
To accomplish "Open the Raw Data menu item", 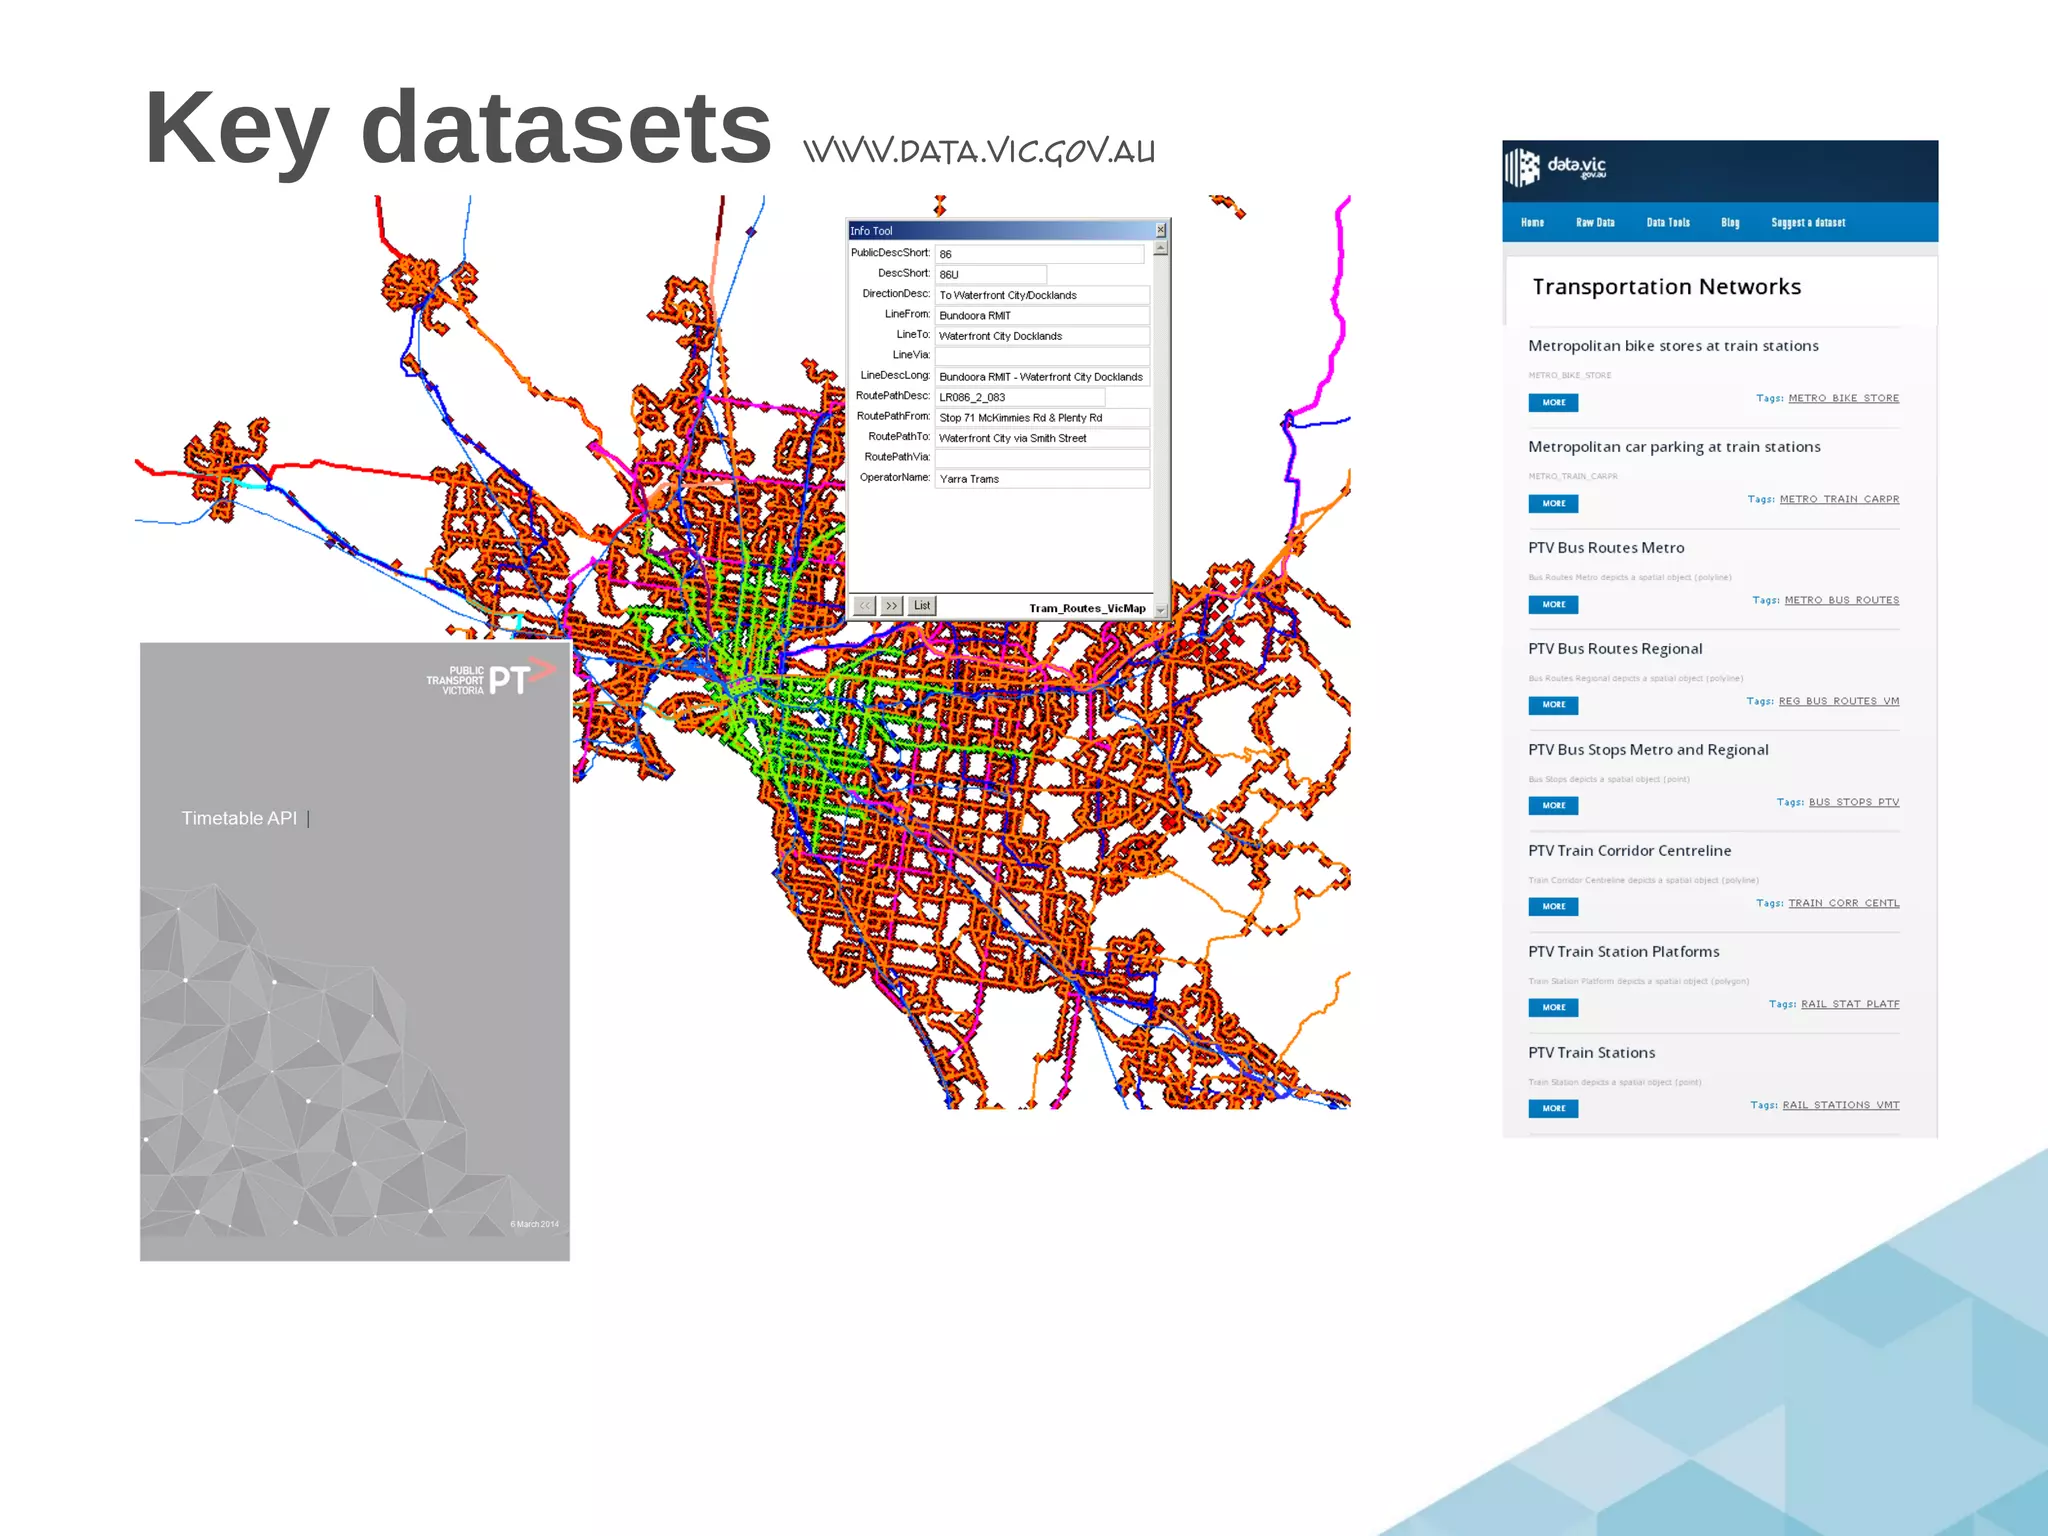I will (1595, 223).
